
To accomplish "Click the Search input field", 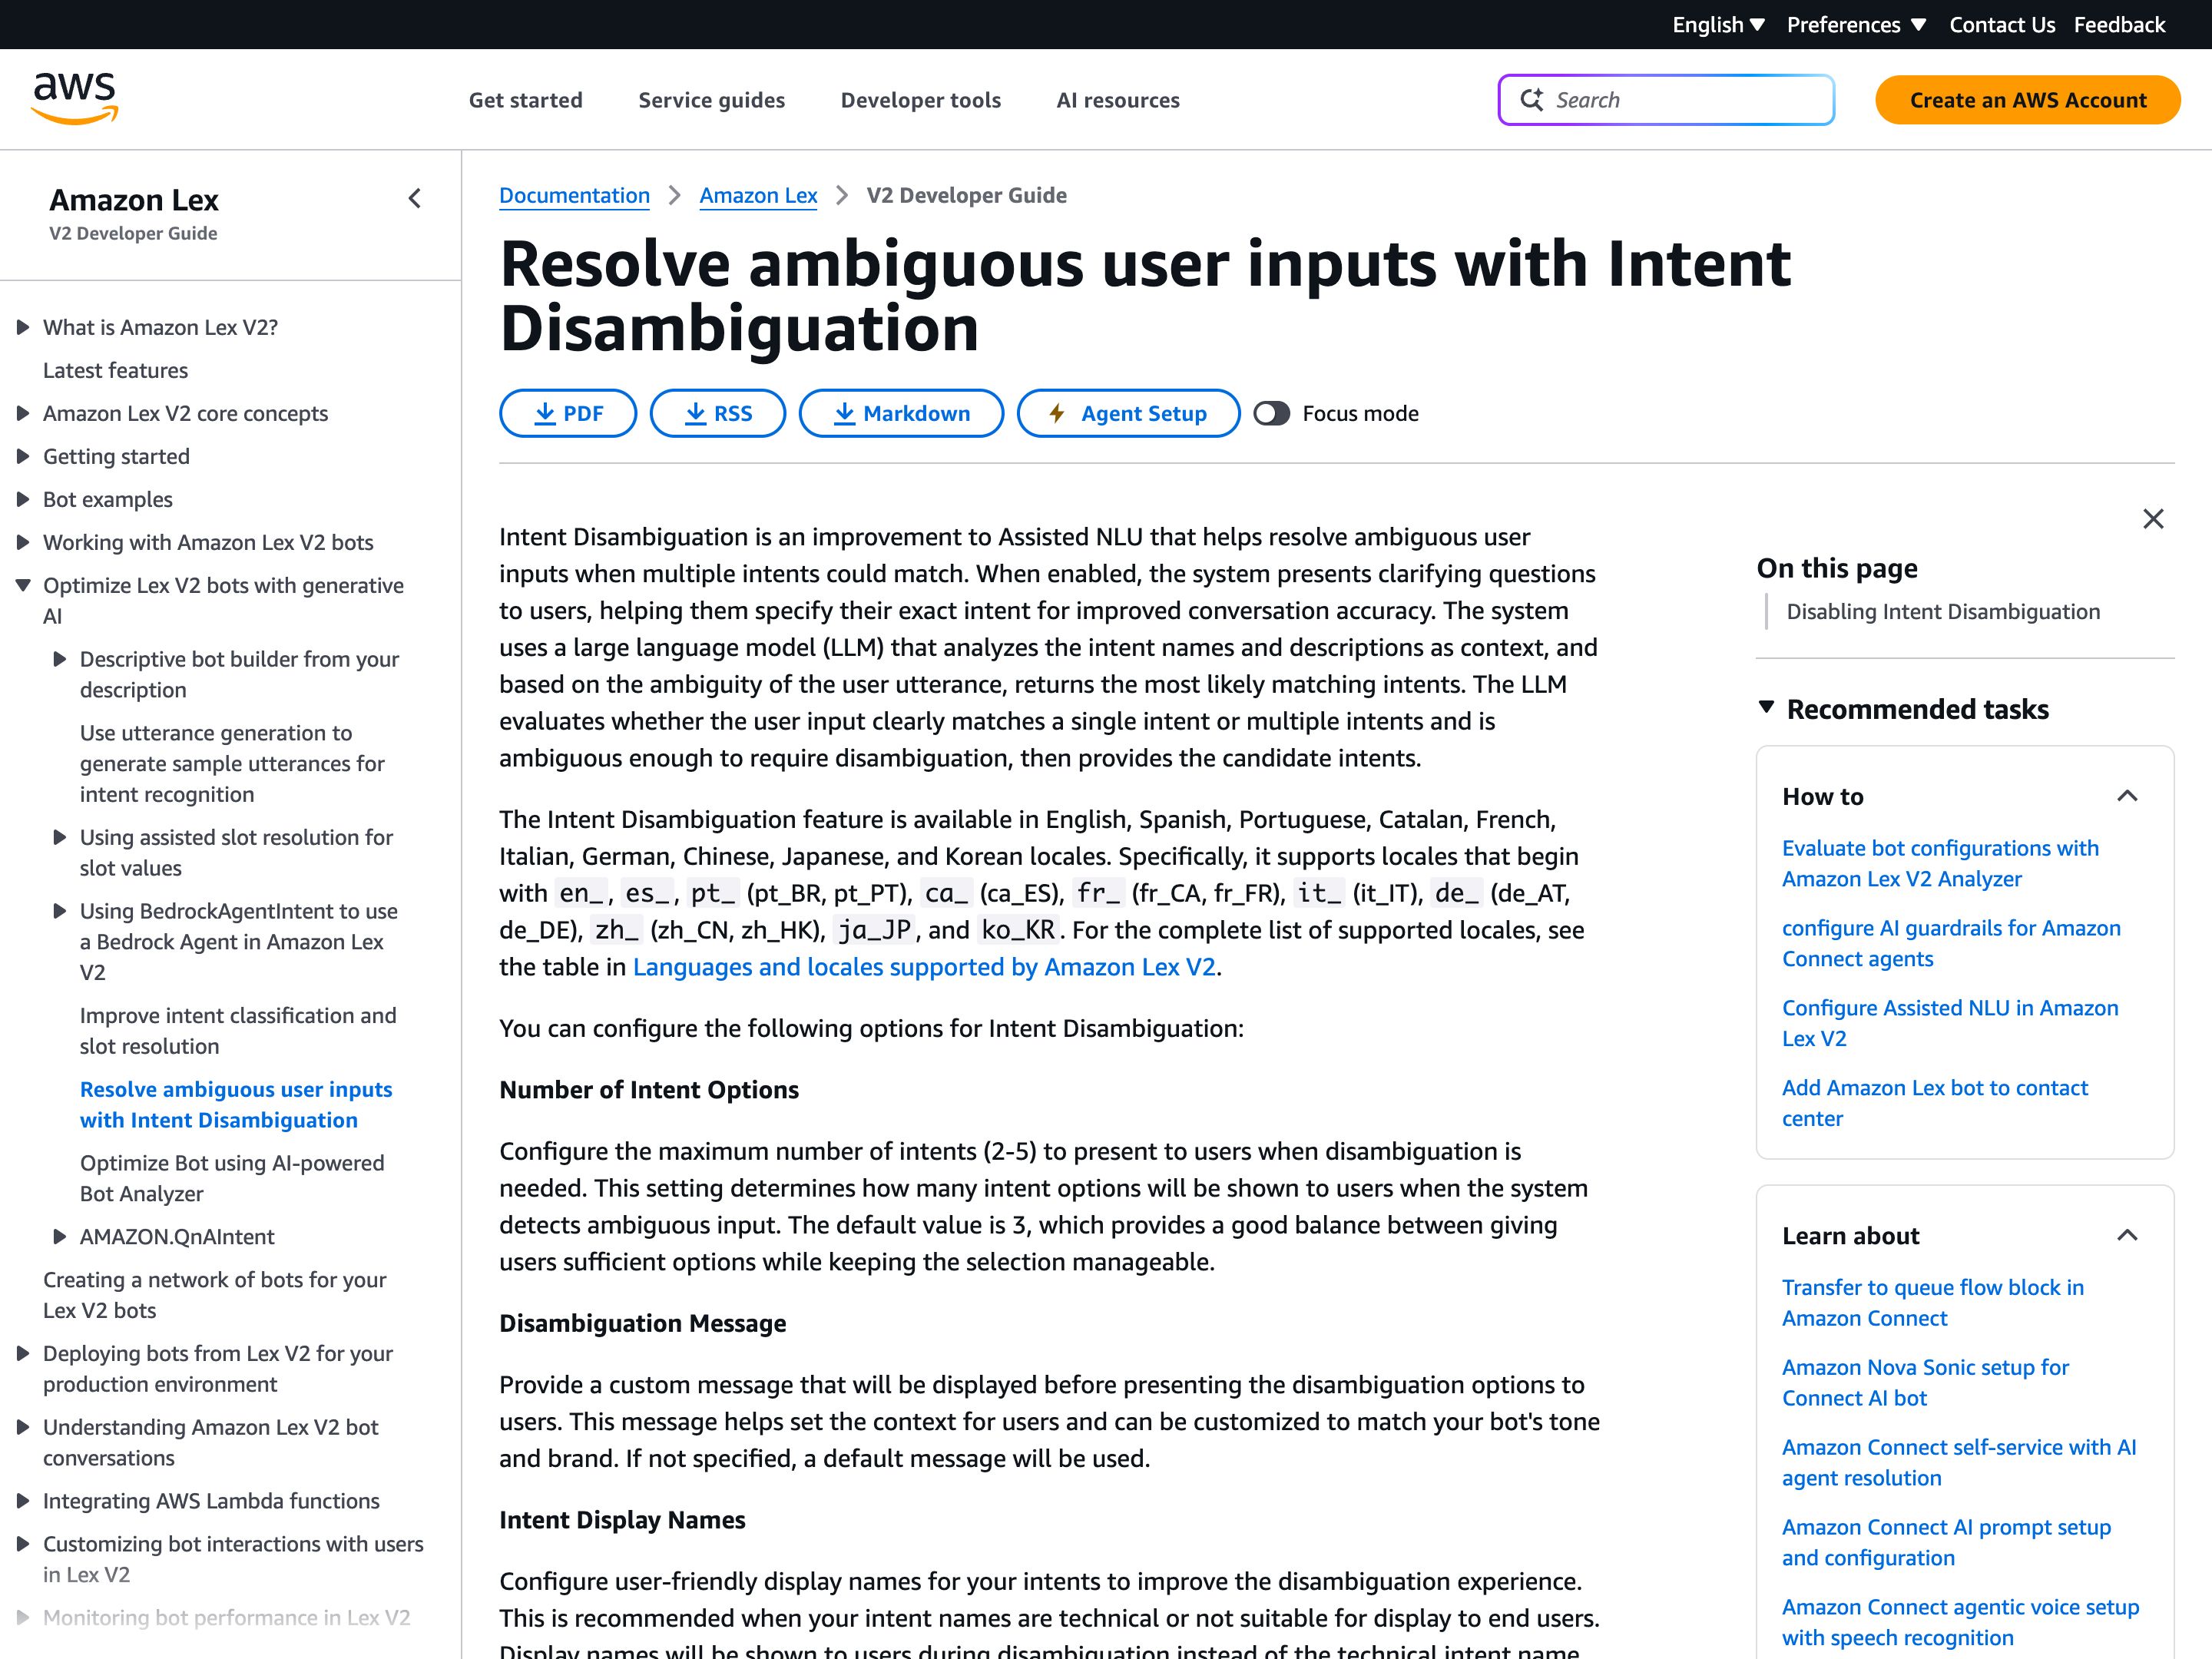I will (1666, 100).
